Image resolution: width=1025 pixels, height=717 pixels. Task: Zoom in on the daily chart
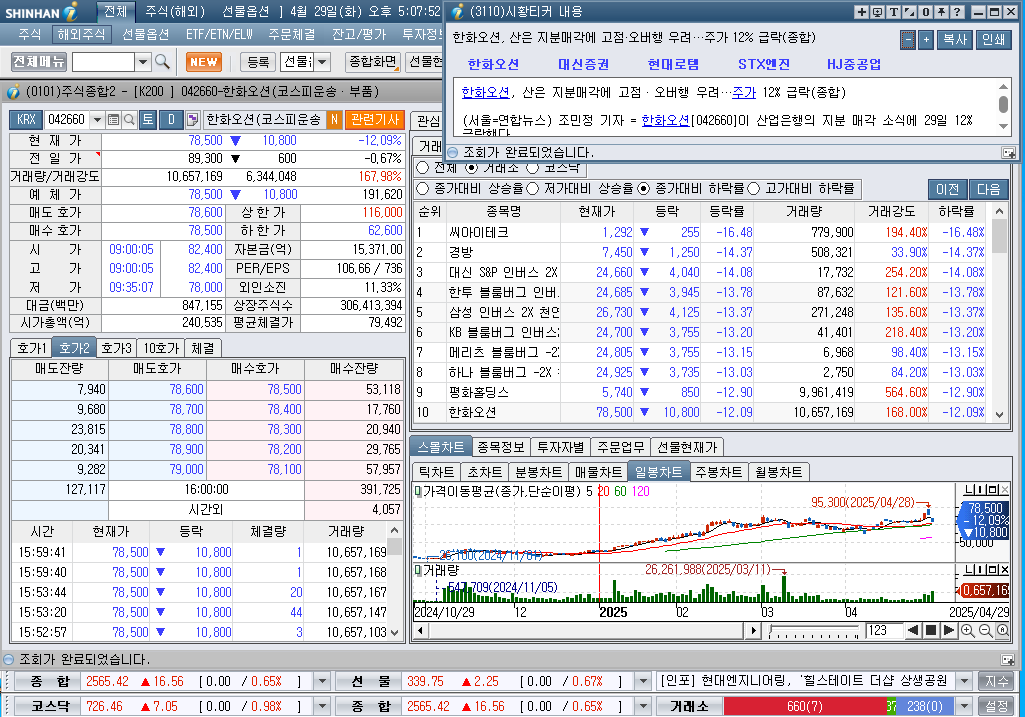(x=967, y=631)
